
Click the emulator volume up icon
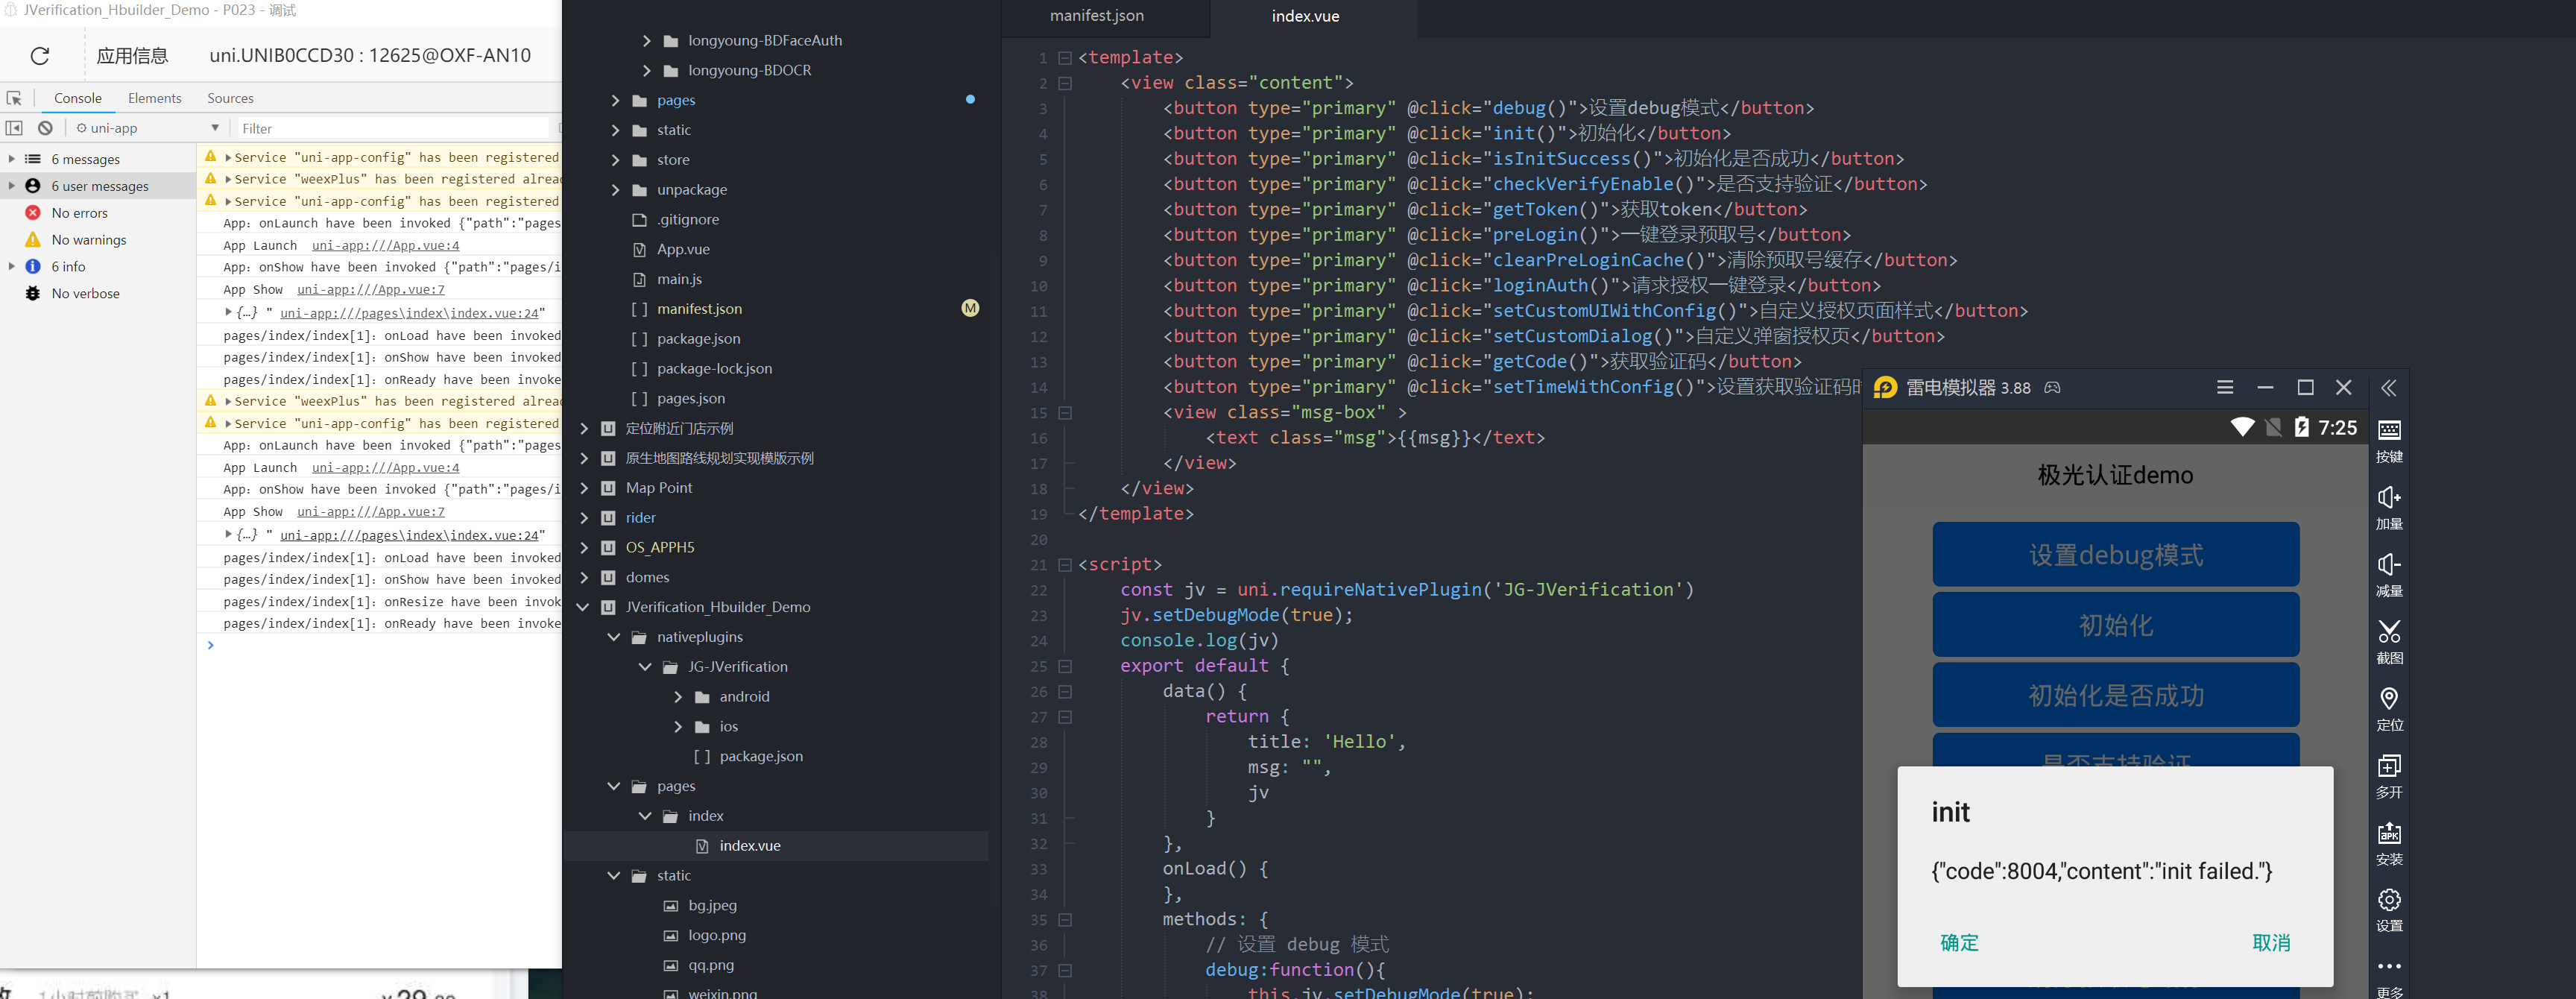click(2388, 497)
